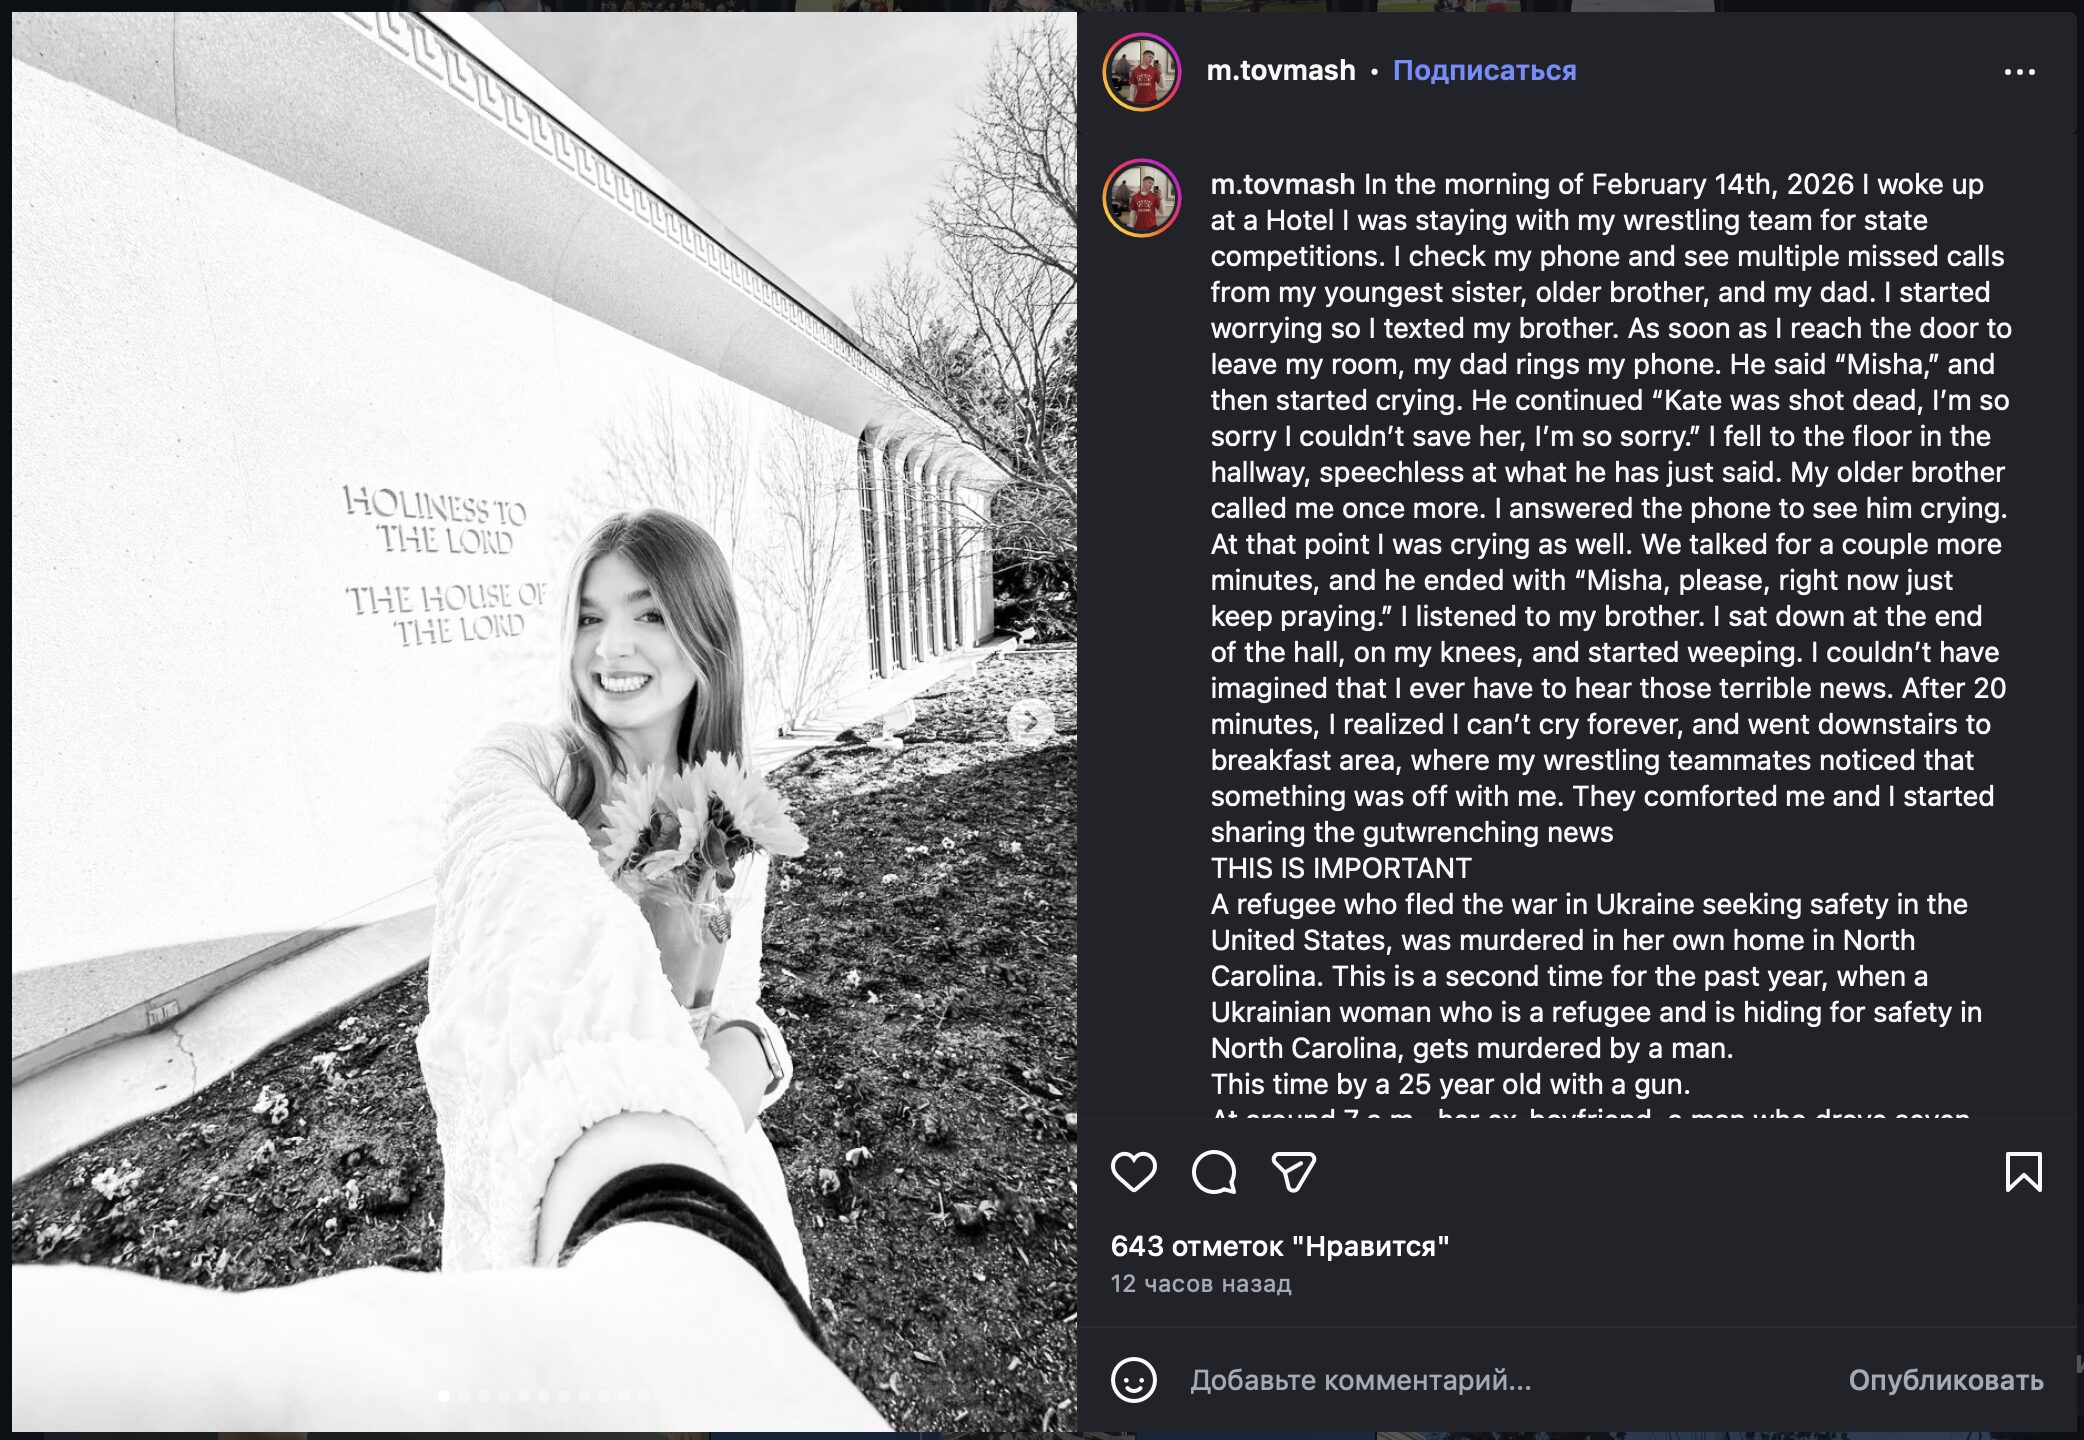Save the post with the bookmark icon

tap(2023, 1172)
